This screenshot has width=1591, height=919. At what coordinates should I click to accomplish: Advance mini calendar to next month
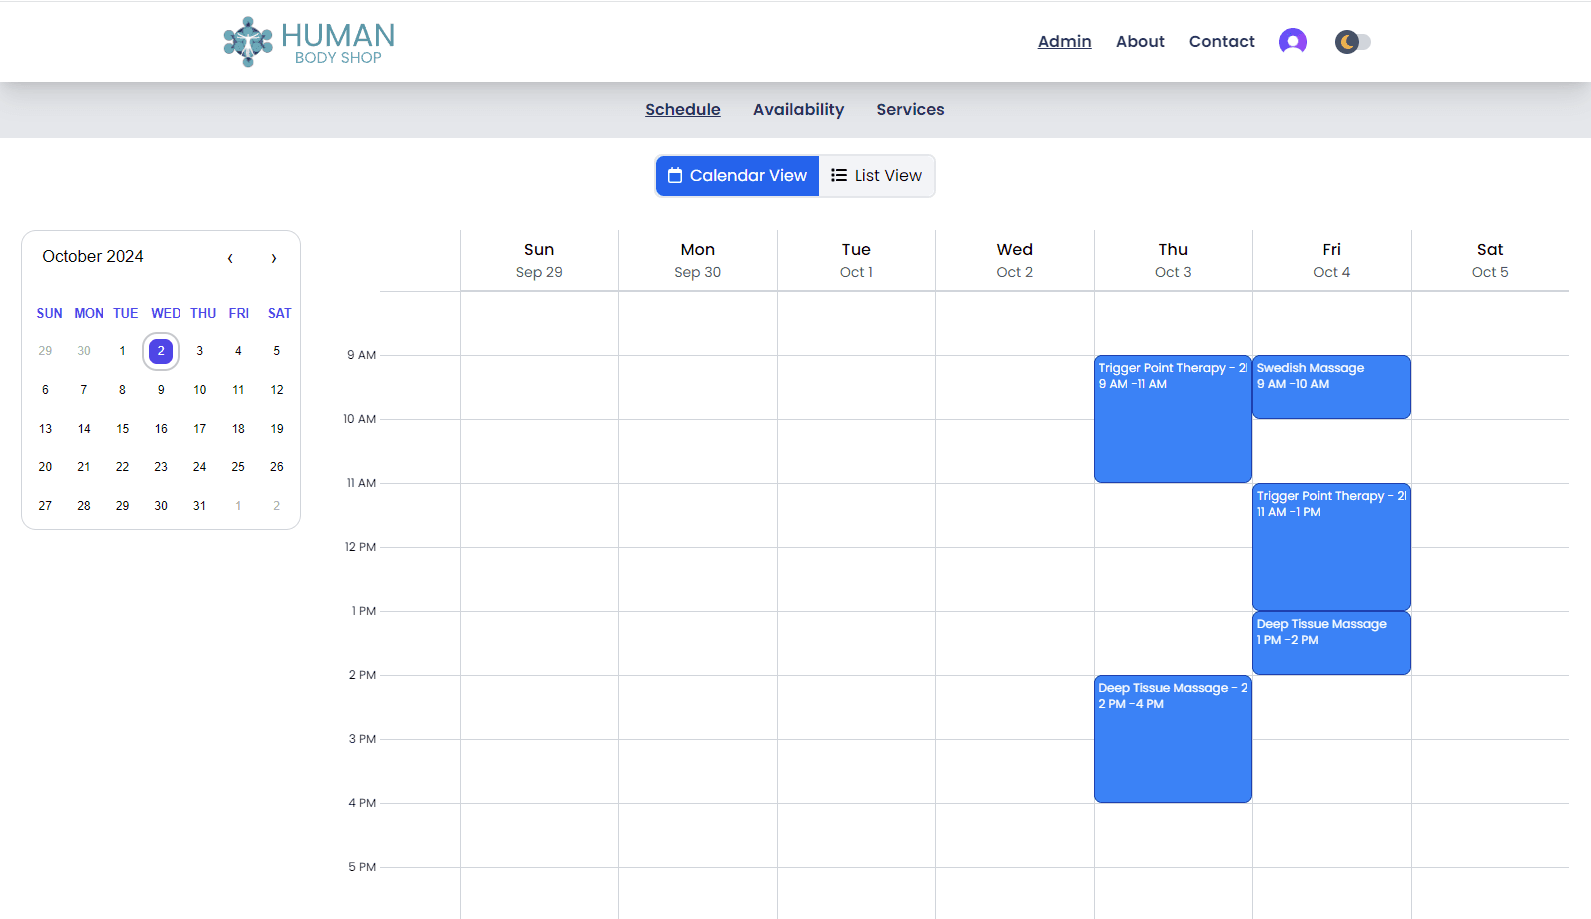pyautogui.click(x=273, y=258)
